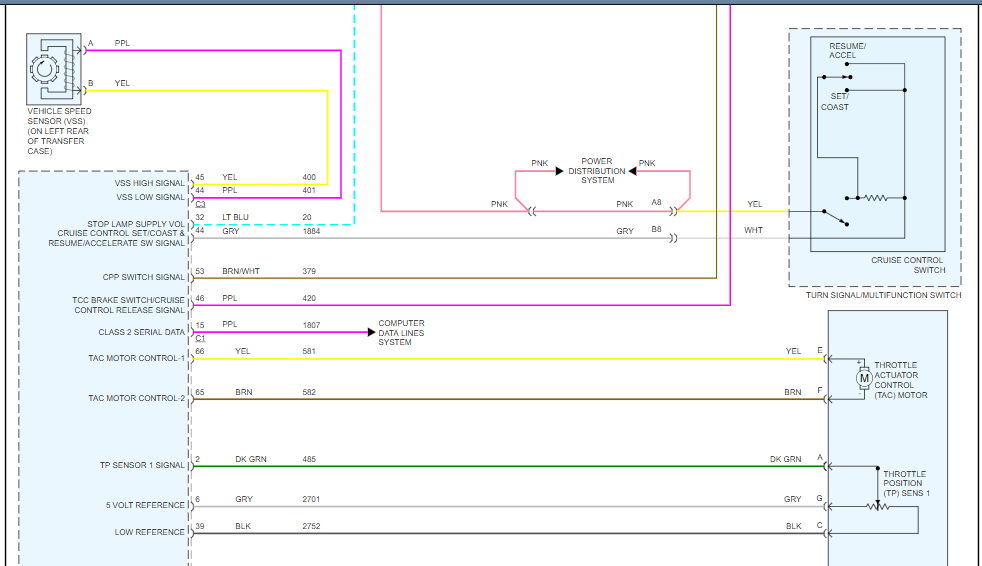
Task: Click pin number 39 at low reference
Action: coord(200,526)
